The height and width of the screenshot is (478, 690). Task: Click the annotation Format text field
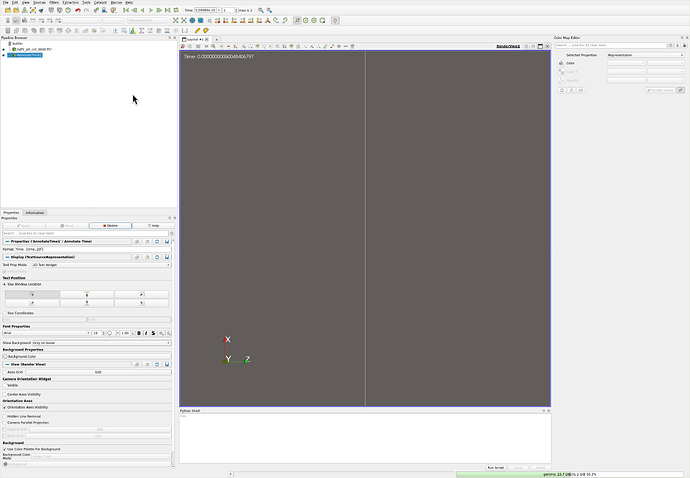pos(93,249)
